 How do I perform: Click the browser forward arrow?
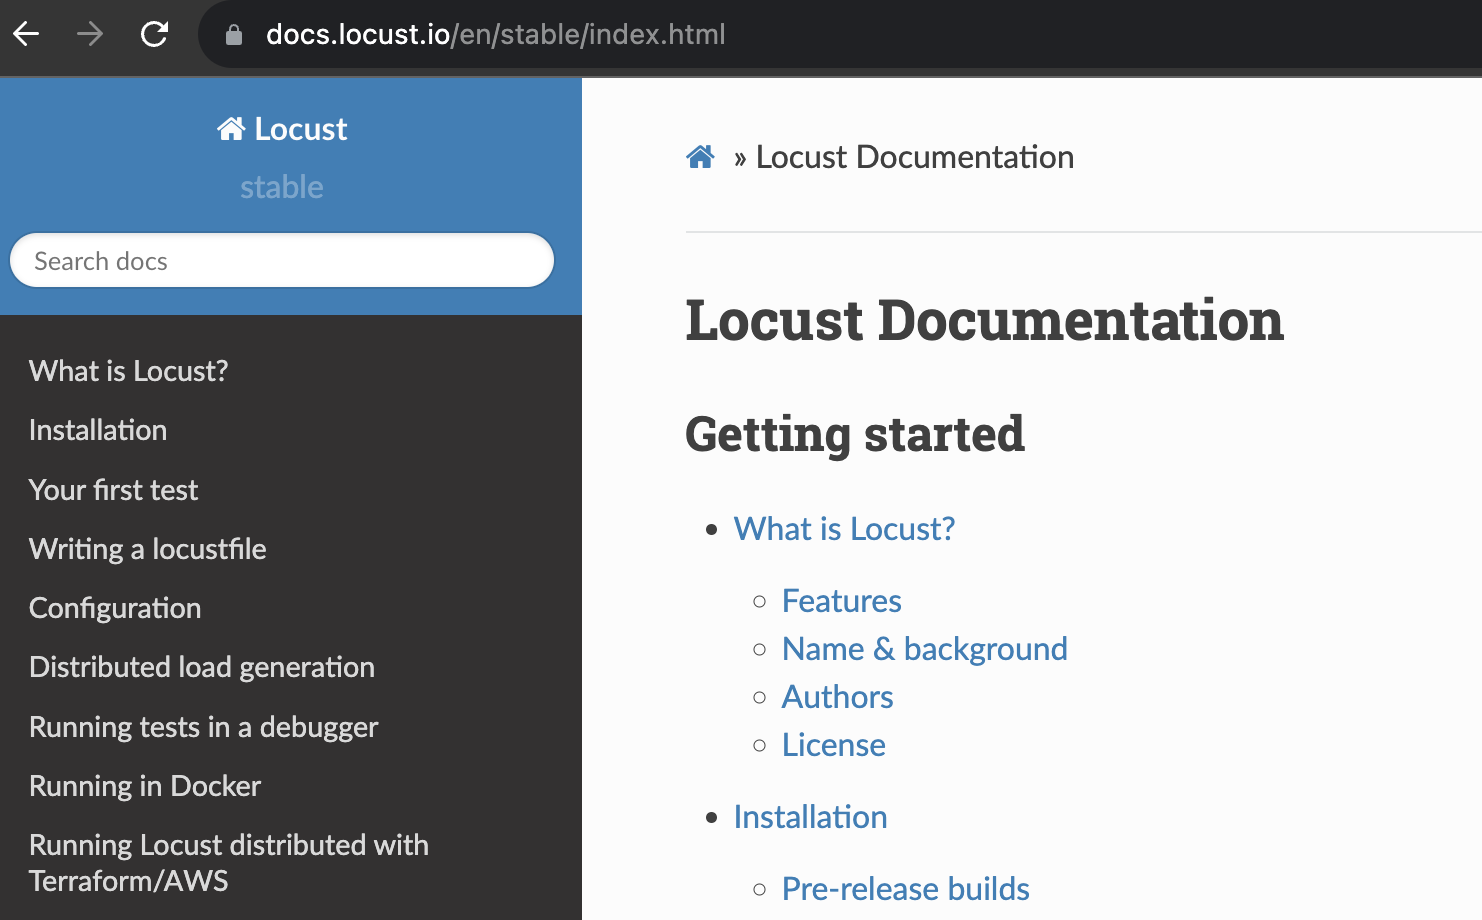90,34
